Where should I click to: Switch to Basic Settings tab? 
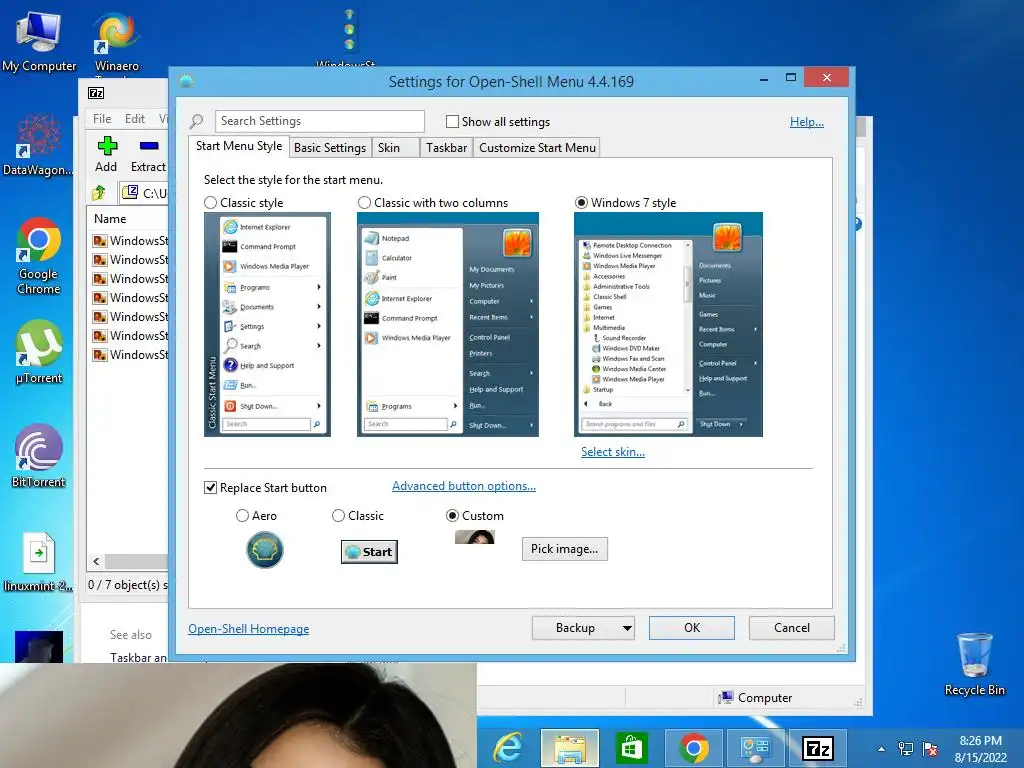pos(330,148)
